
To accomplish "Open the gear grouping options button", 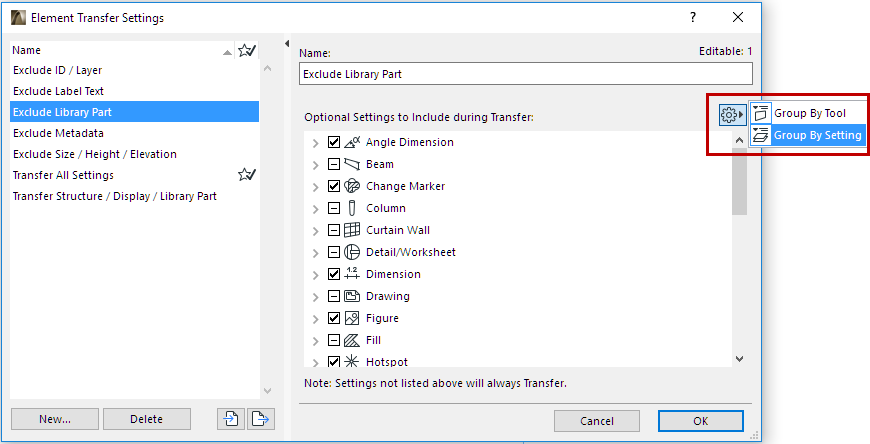I will point(732,115).
